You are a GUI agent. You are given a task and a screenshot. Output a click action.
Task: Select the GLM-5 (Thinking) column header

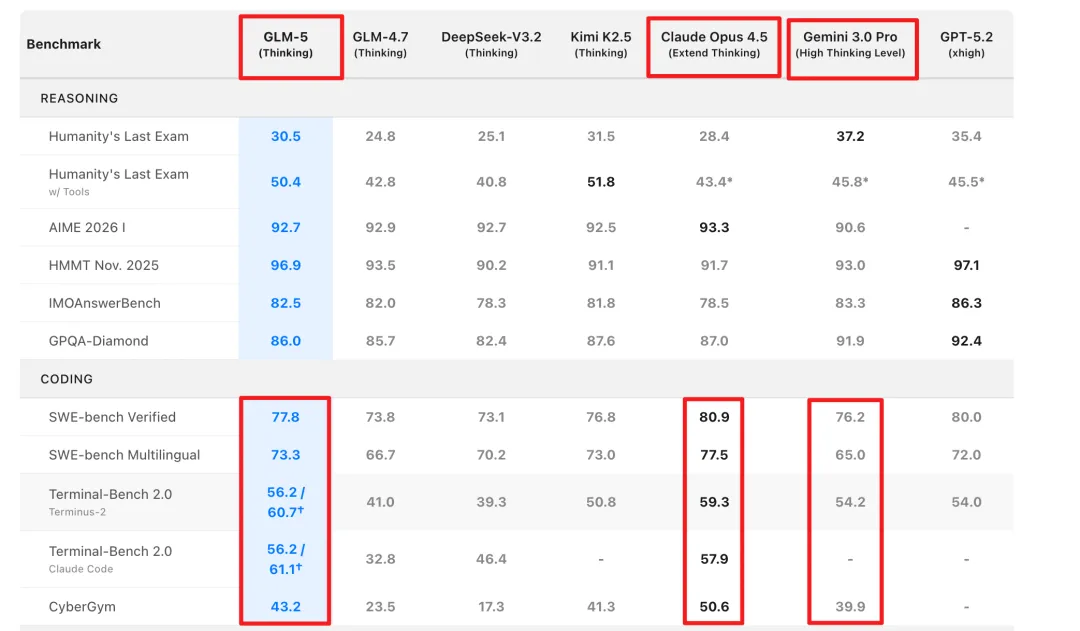point(286,44)
